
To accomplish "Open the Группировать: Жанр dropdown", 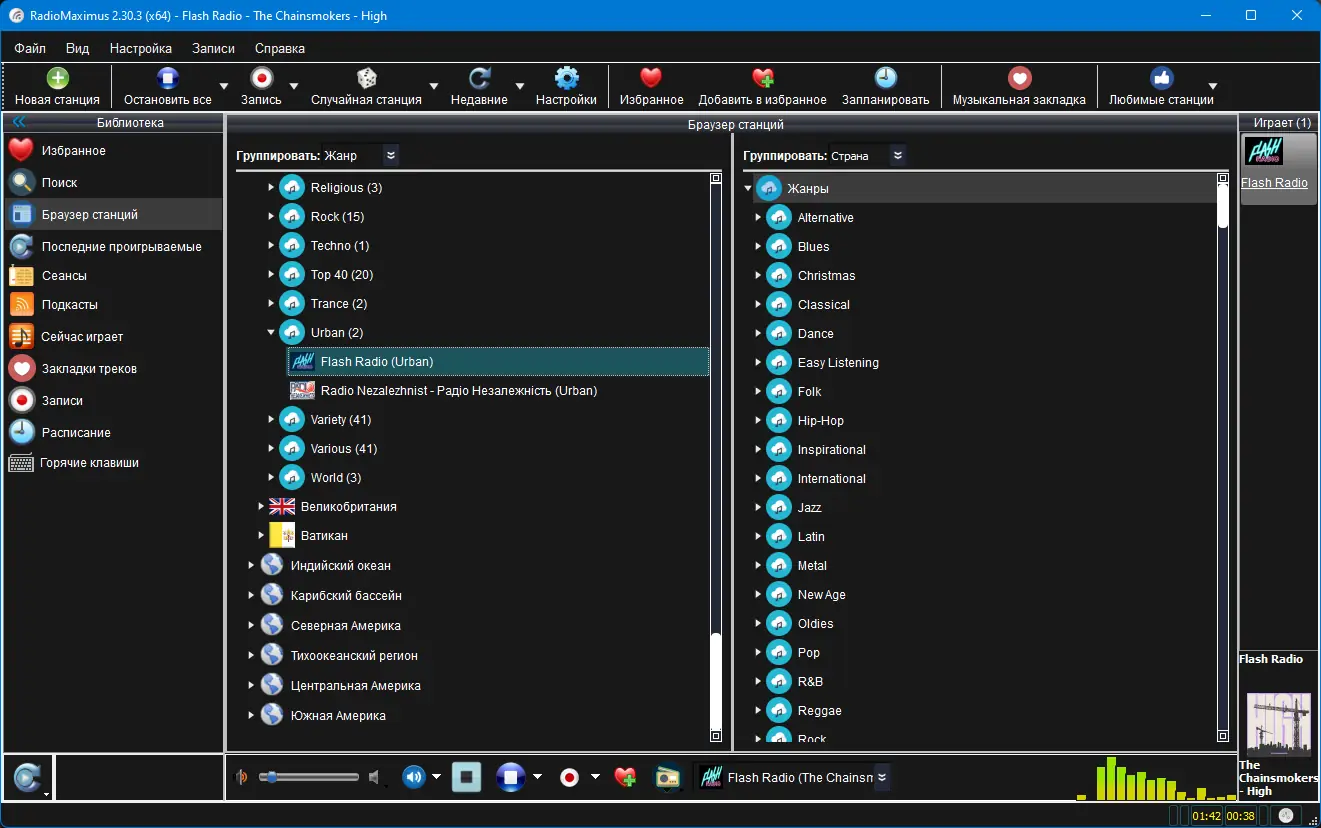I will pos(391,155).
